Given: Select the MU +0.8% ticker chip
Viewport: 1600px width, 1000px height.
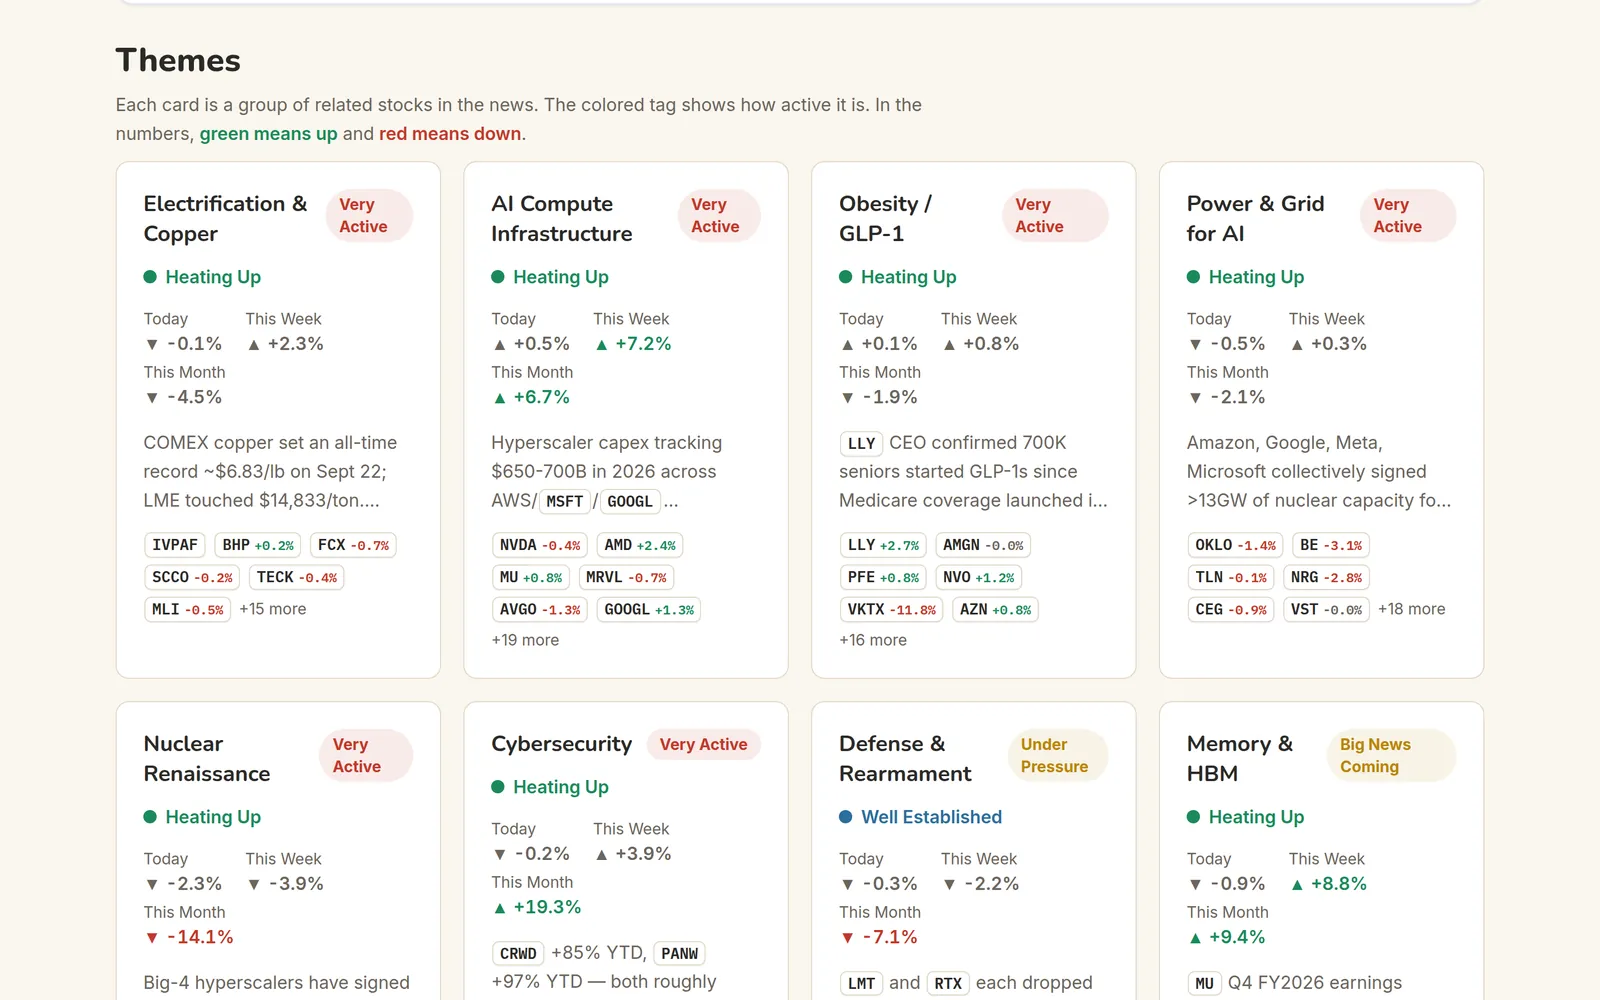Looking at the screenshot, I should [531, 577].
